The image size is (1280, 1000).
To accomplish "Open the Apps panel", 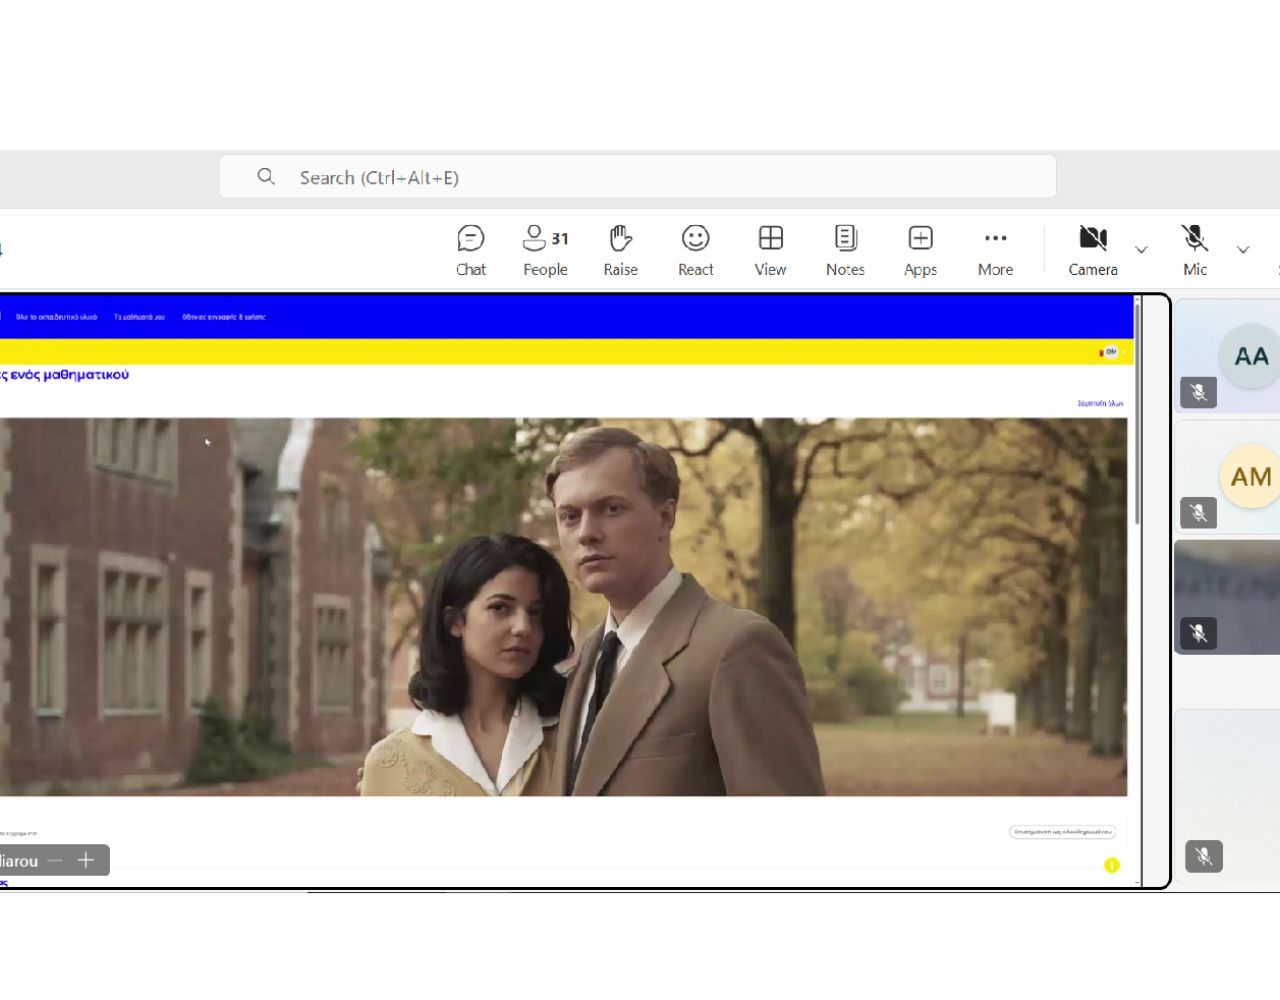I will [x=920, y=251].
